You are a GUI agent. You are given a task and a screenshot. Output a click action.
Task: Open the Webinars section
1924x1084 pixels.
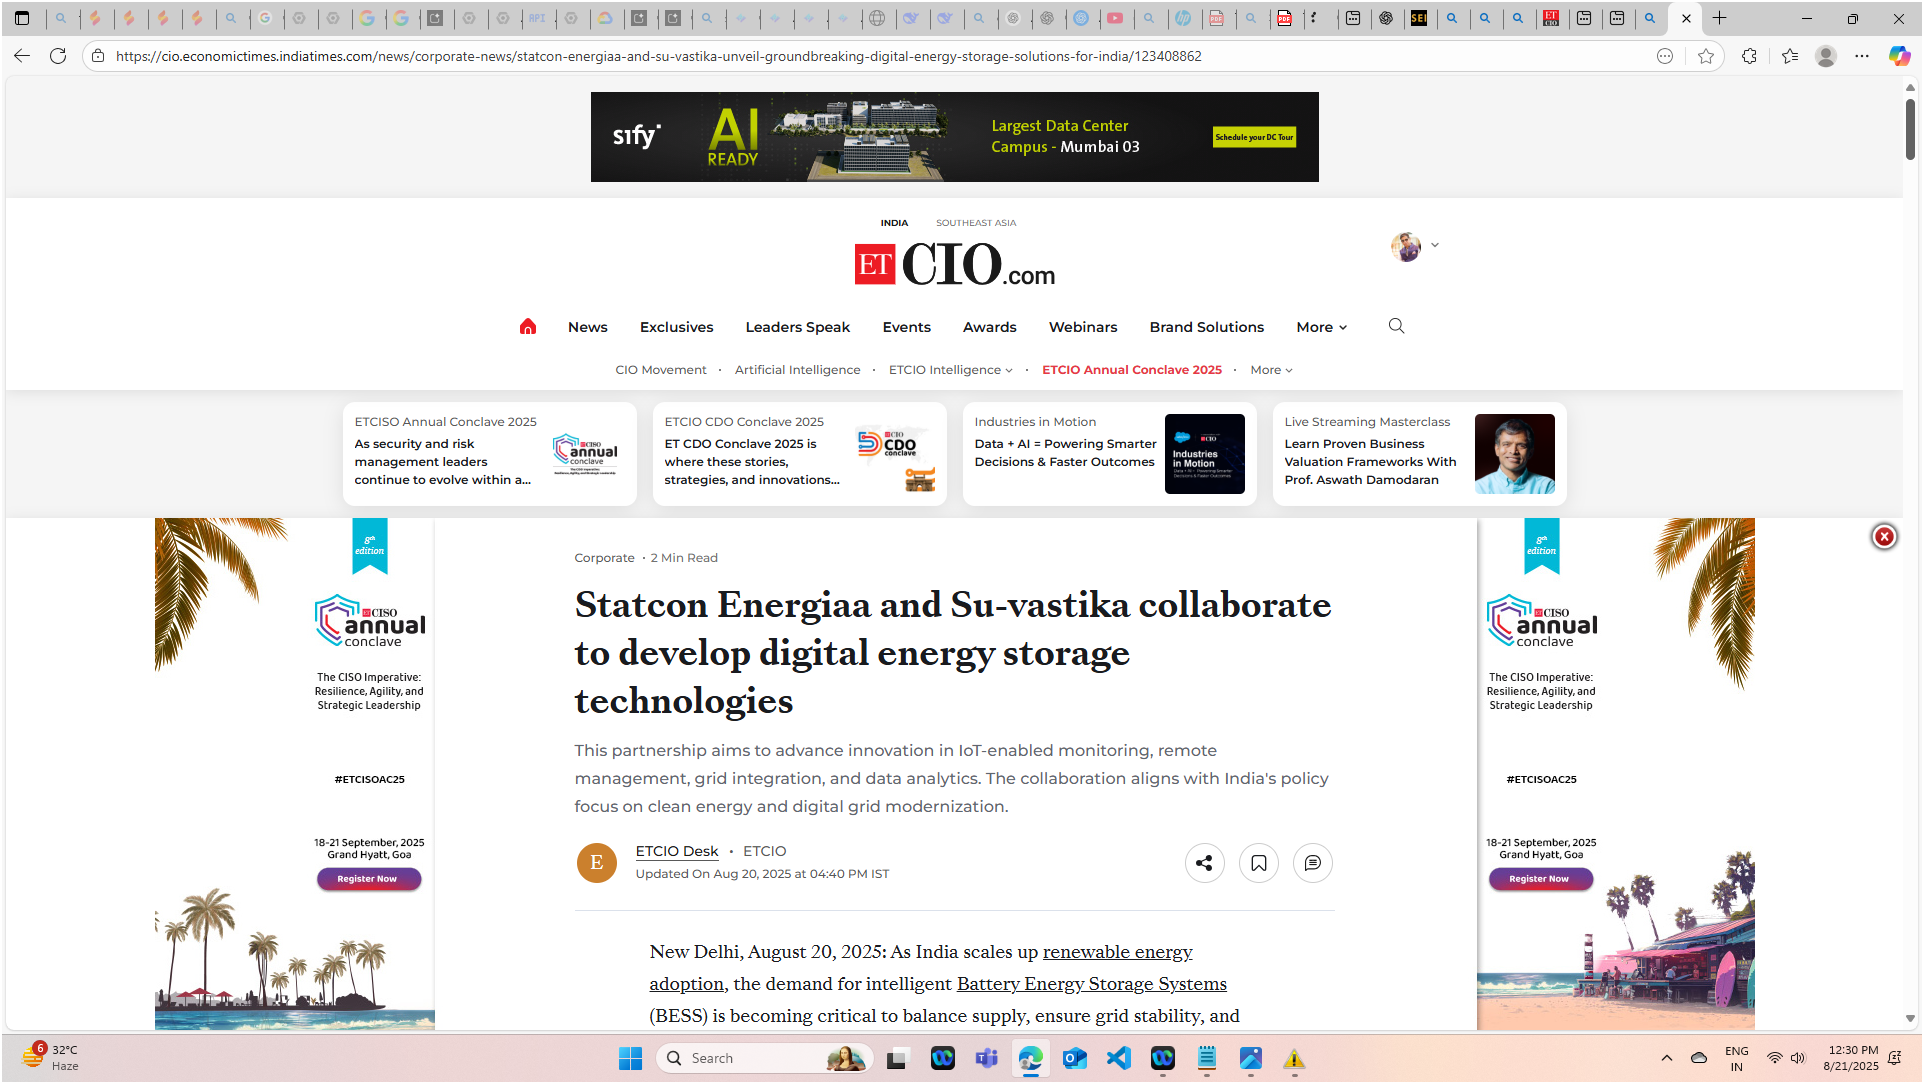pos(1083,327)
